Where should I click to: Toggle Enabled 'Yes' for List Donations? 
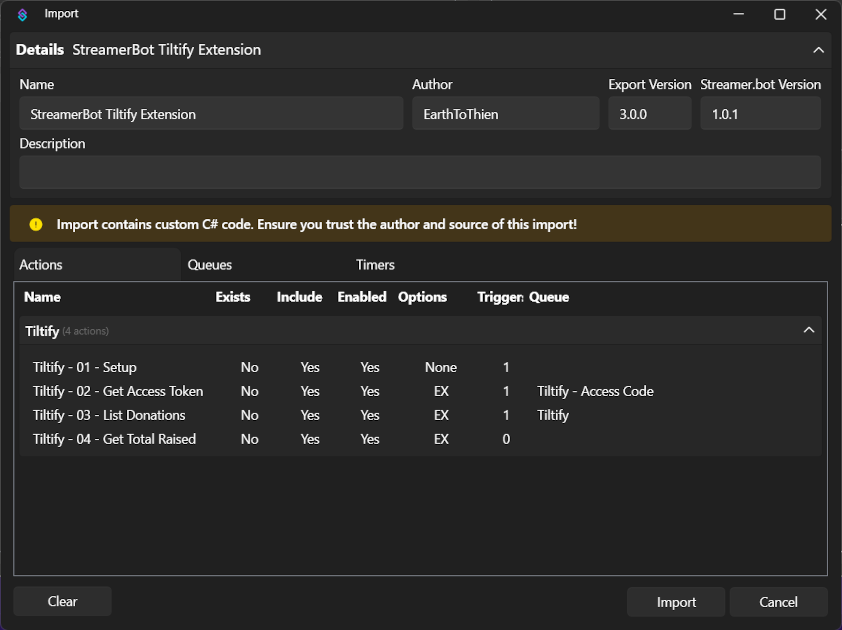coord(370,415)
